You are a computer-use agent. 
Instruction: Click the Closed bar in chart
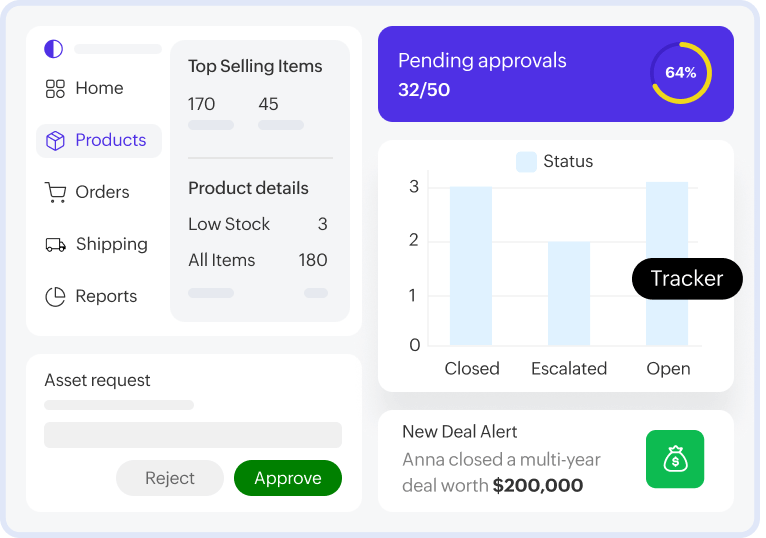point(470,266)
